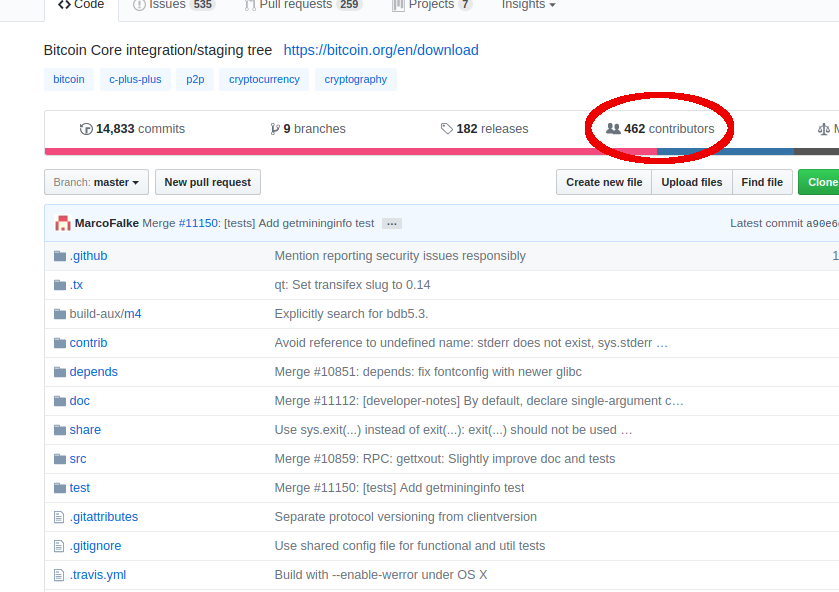Open the .gitignore file

click(x=95, y=546)
